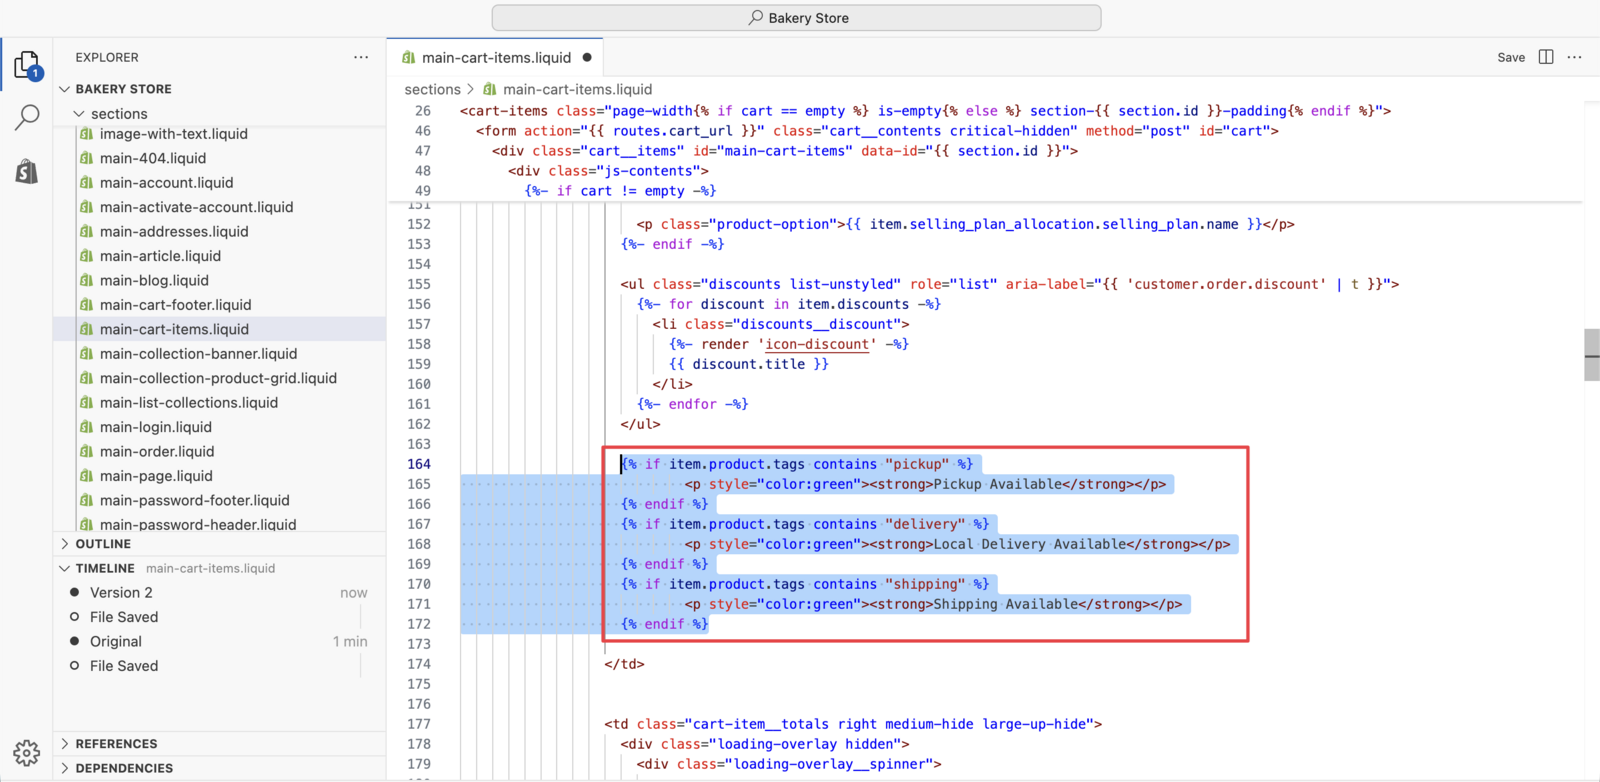Open the Search view magnifier icon
This screenshot has height=782, width=1600.
(27, 117)
